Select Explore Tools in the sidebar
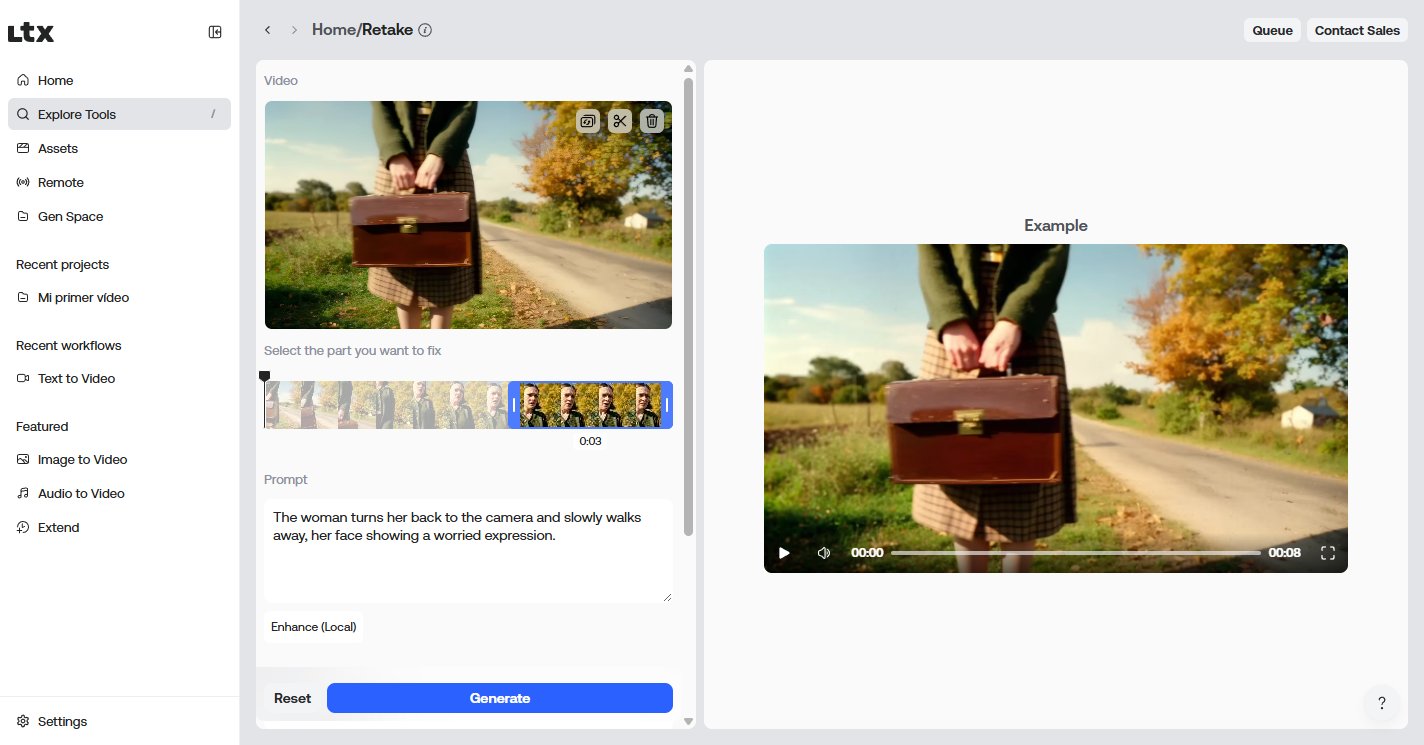Viewport: 1424px width, 745px height. [x=119, y=114]
